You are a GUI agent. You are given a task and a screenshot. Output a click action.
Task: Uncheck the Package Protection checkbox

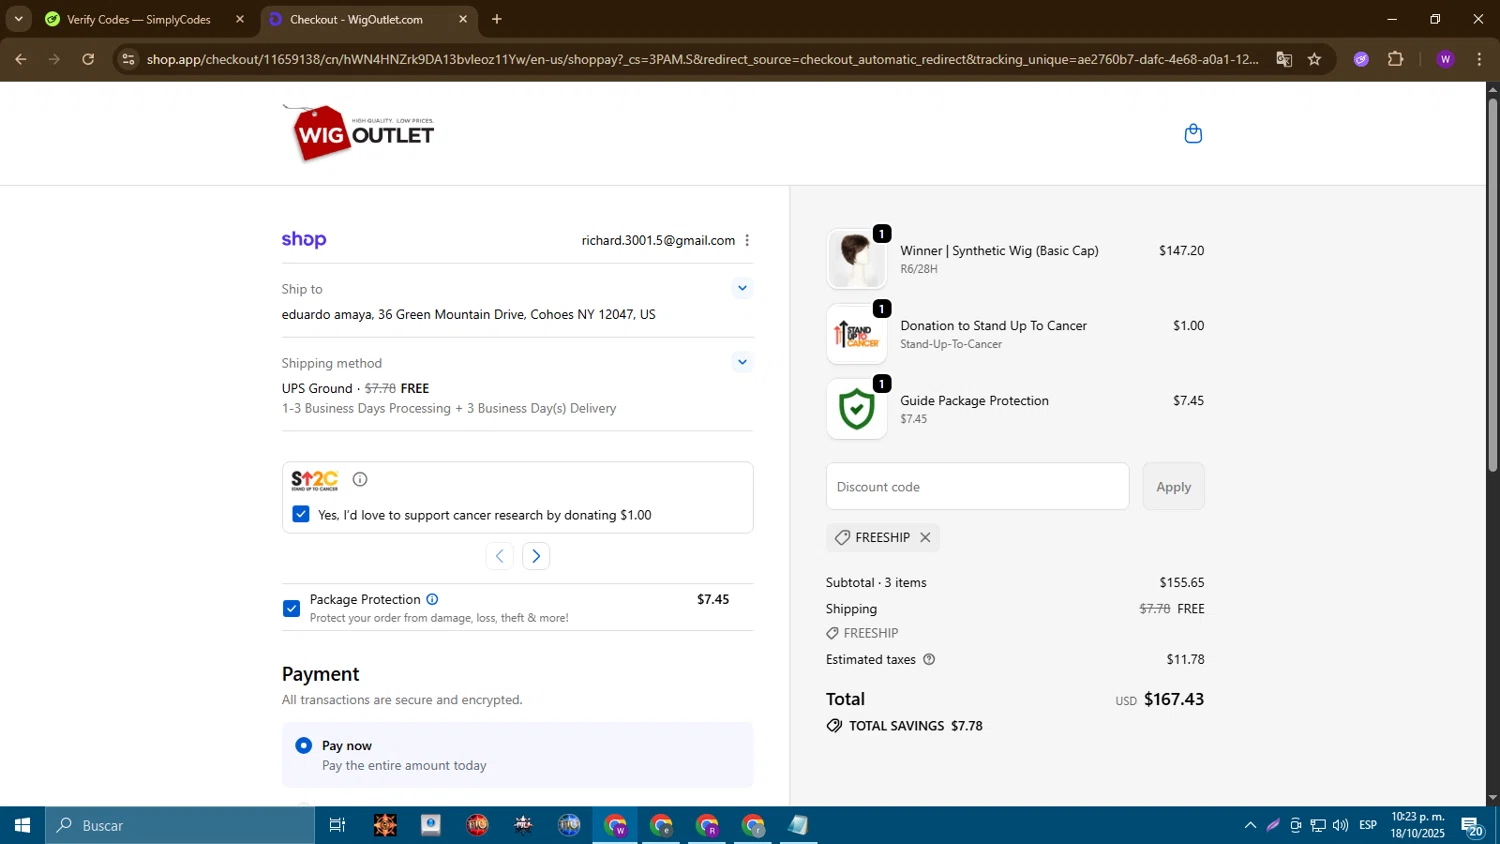coord(291,608)
